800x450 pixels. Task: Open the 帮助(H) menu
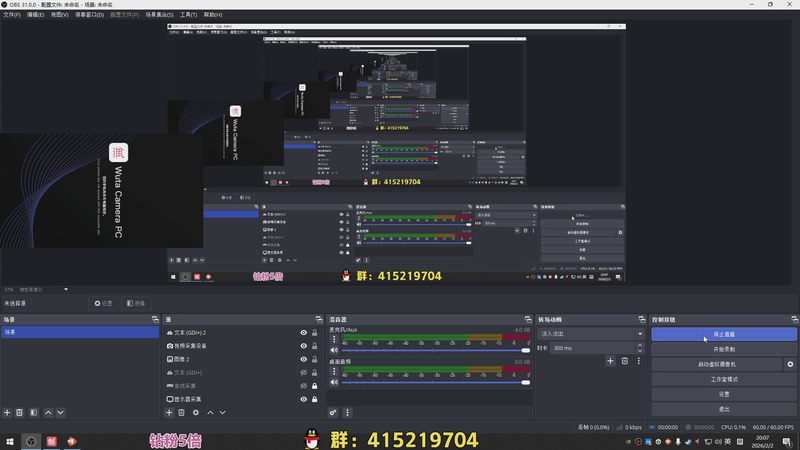213,15
